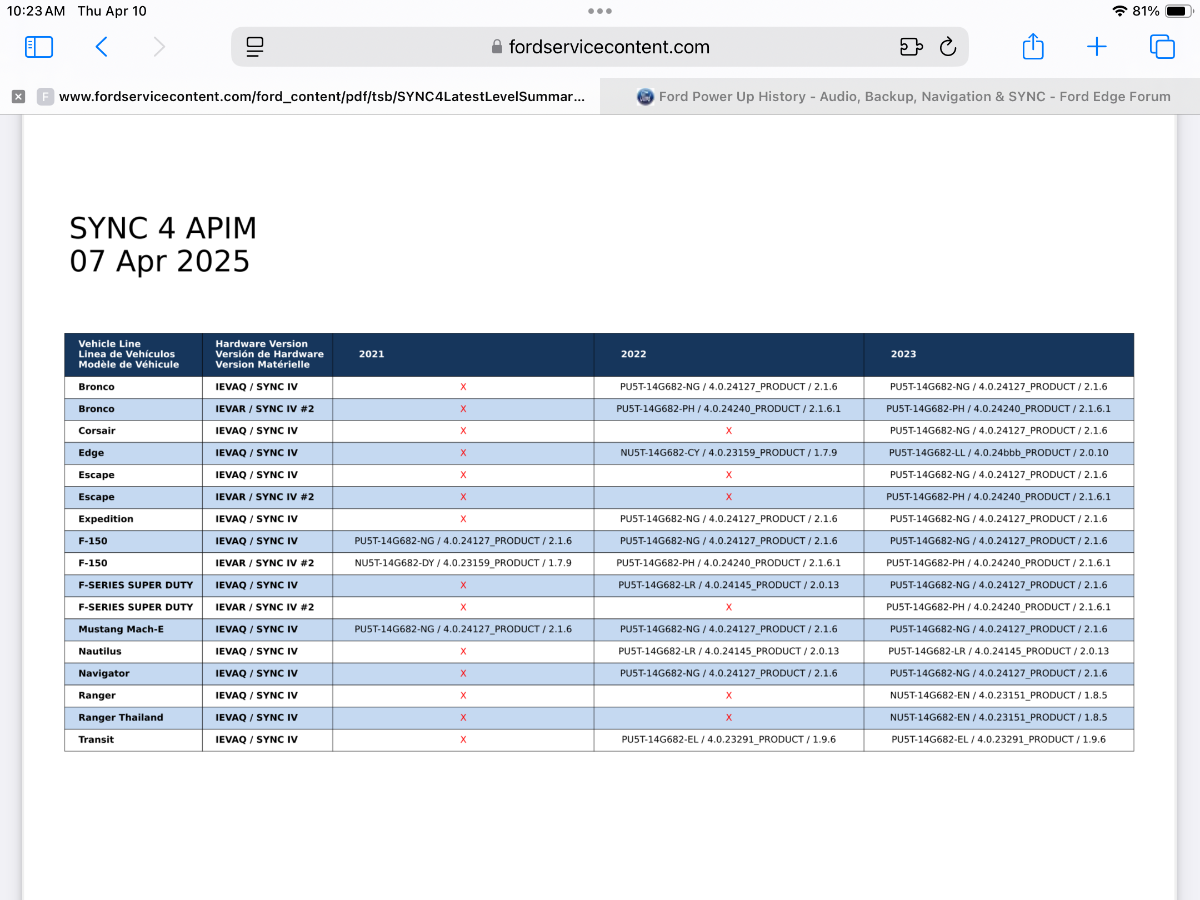
Task: Select the Transit vehicle line cell
Action: tap(133, 739)
